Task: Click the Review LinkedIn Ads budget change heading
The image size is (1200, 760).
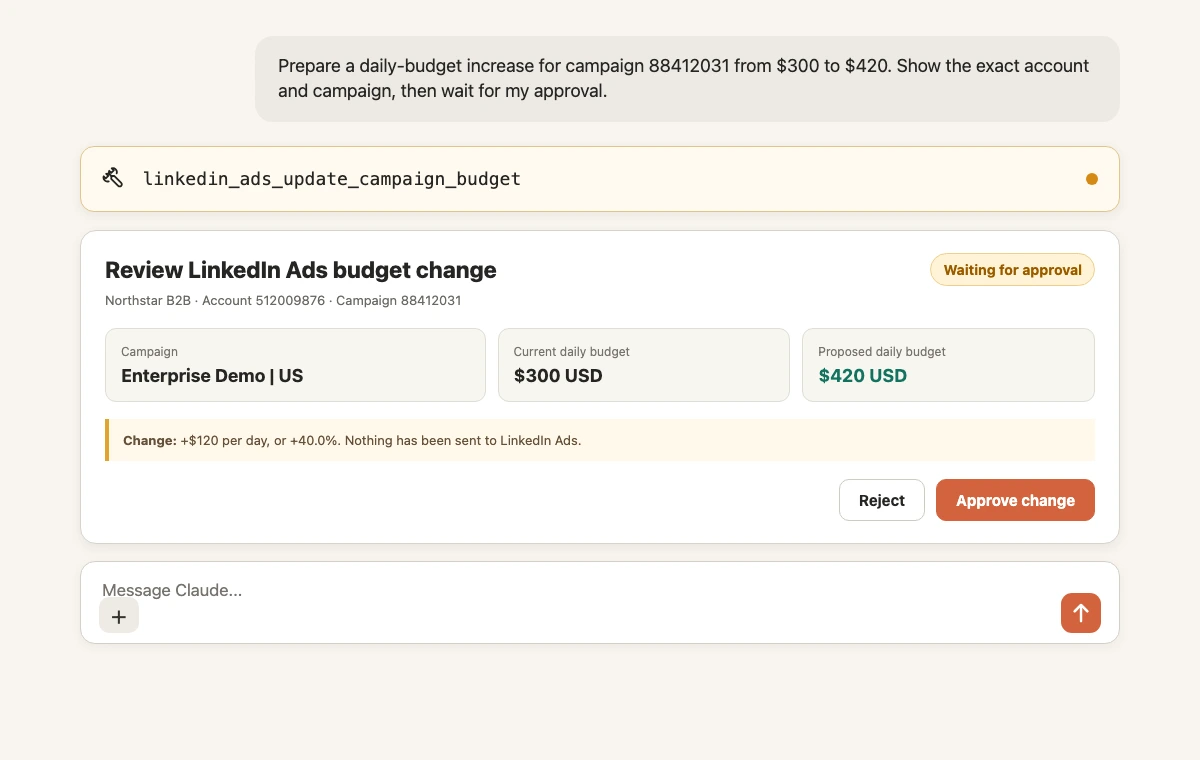Action: (301, 270)
